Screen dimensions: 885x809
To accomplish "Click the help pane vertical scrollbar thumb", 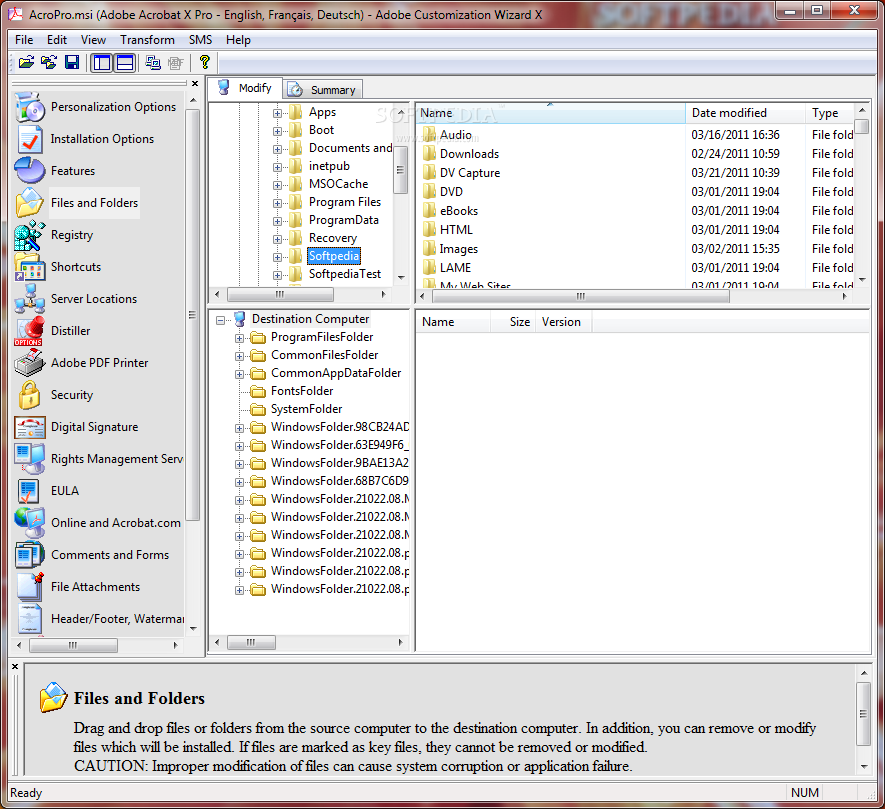I will click(x=863, y=714).
